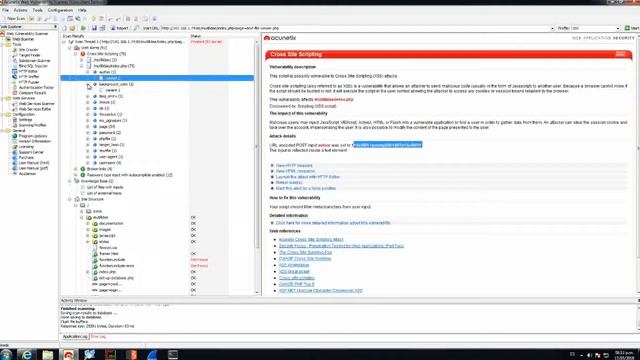
Task: Click the green start icon in the scan toolbar
Action: pos(83,28)
